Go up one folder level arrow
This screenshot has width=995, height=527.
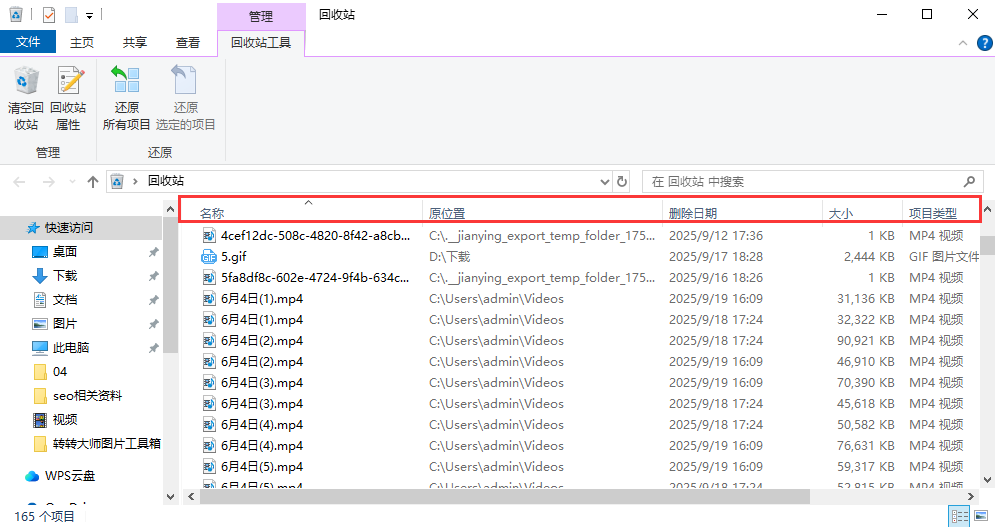tap(93, 182)
